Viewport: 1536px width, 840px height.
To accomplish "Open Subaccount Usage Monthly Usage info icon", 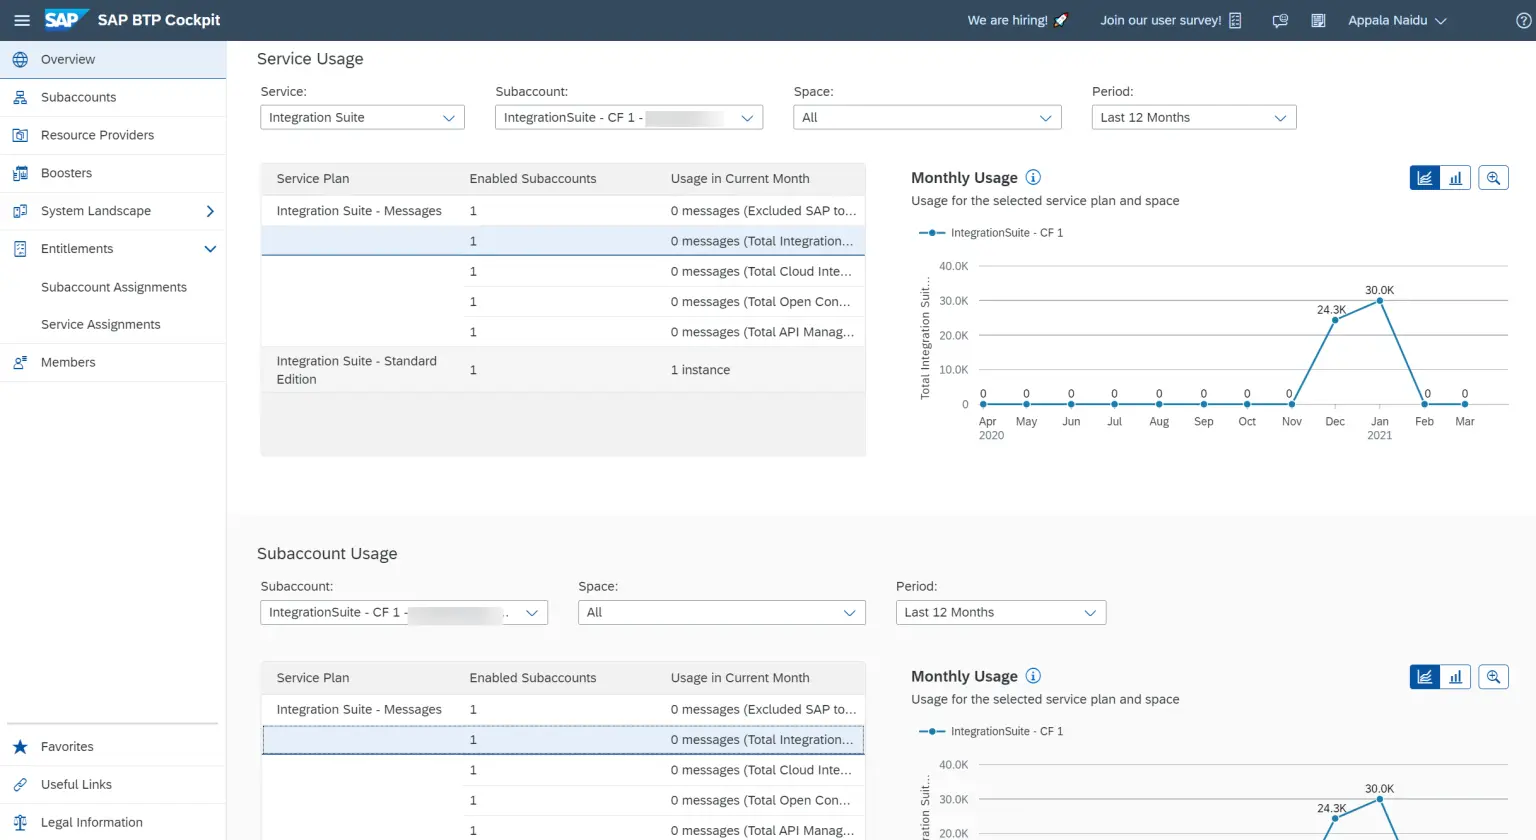I will pos(1033,676).
